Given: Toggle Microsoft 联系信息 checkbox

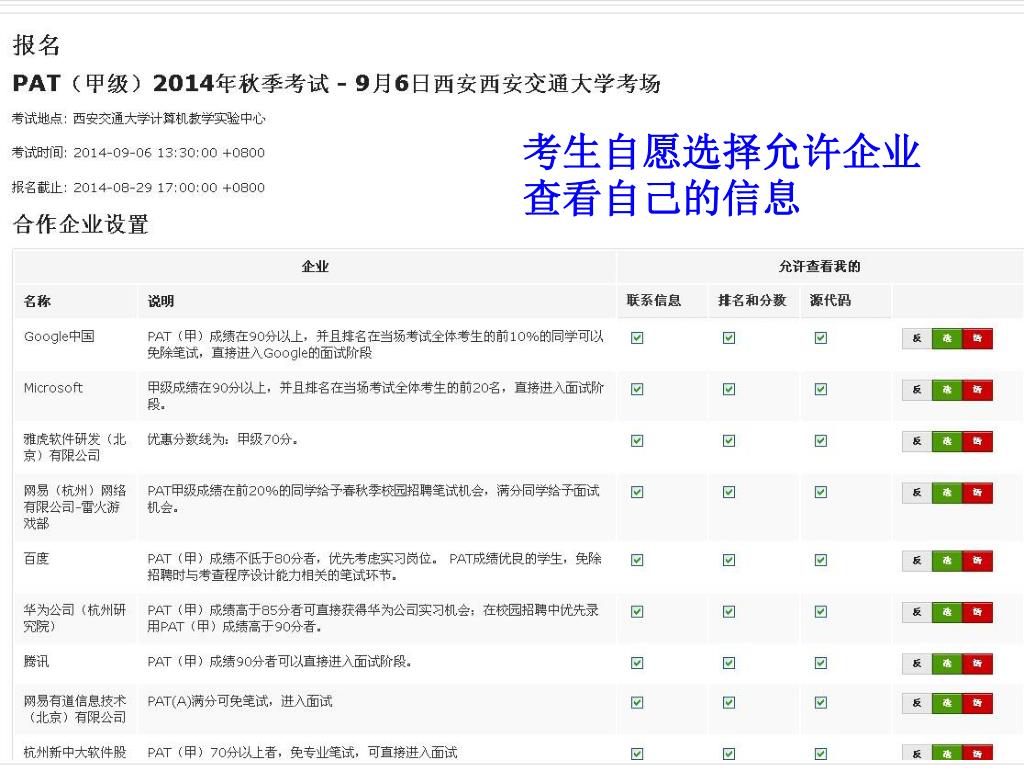Looking at the screenshot, I should click(x=637, y=389).
